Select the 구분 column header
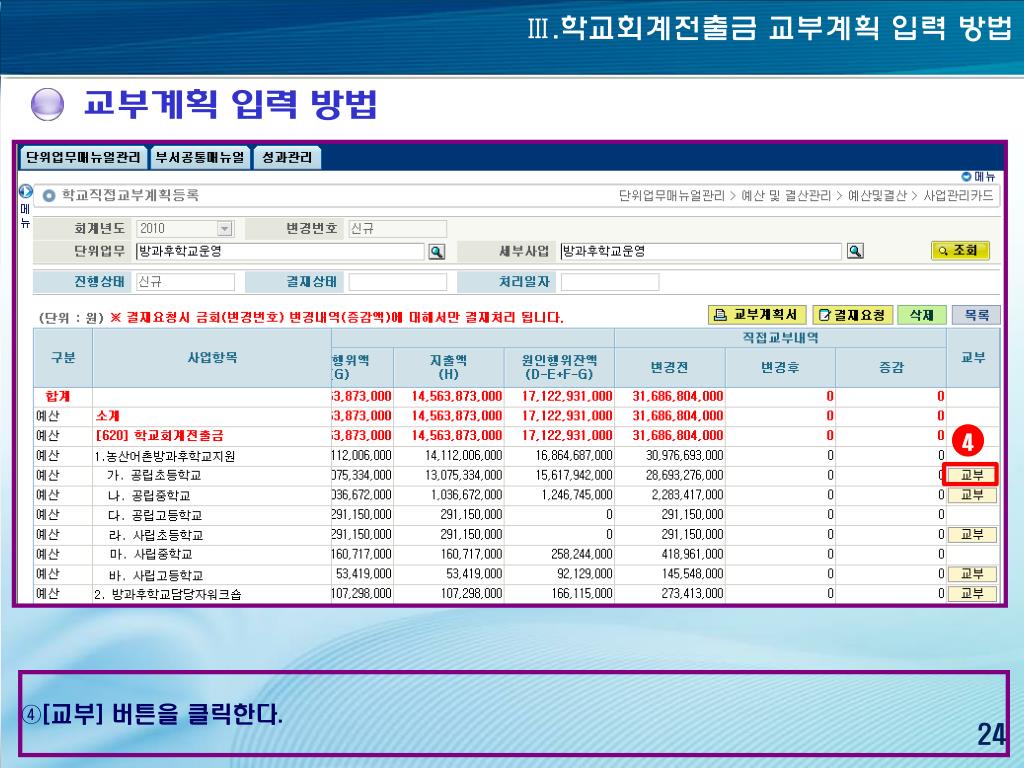Viewport: 1024px width, 768px height. tap(63, 358)
